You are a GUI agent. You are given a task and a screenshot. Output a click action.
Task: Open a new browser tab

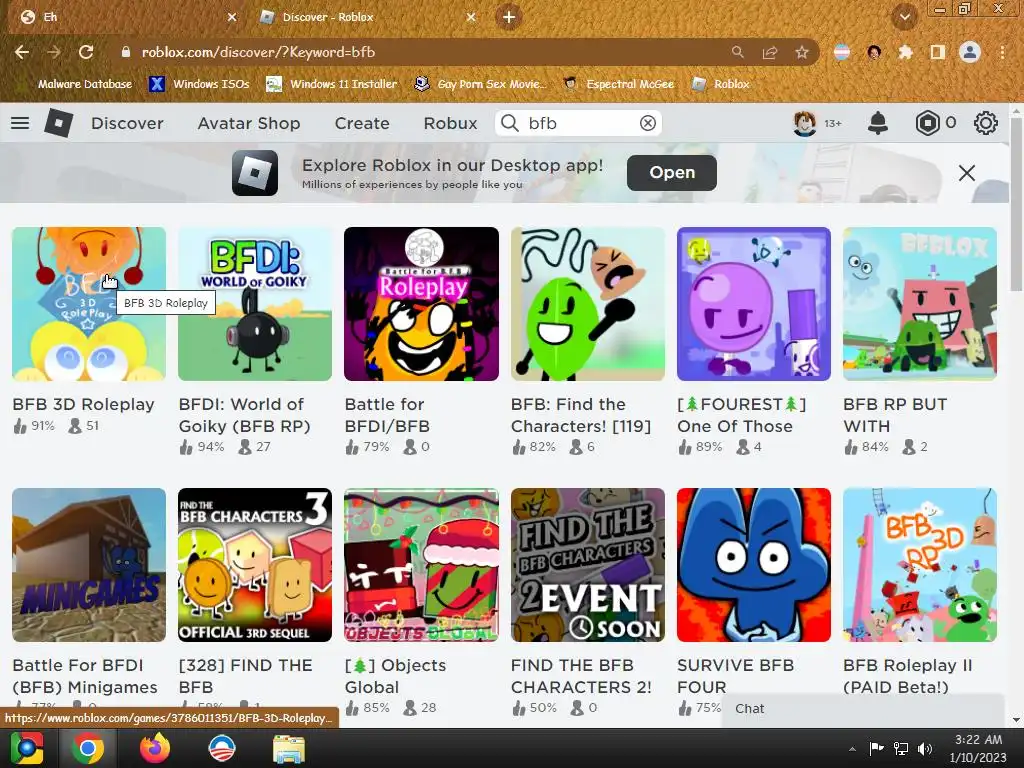(509, 17)
